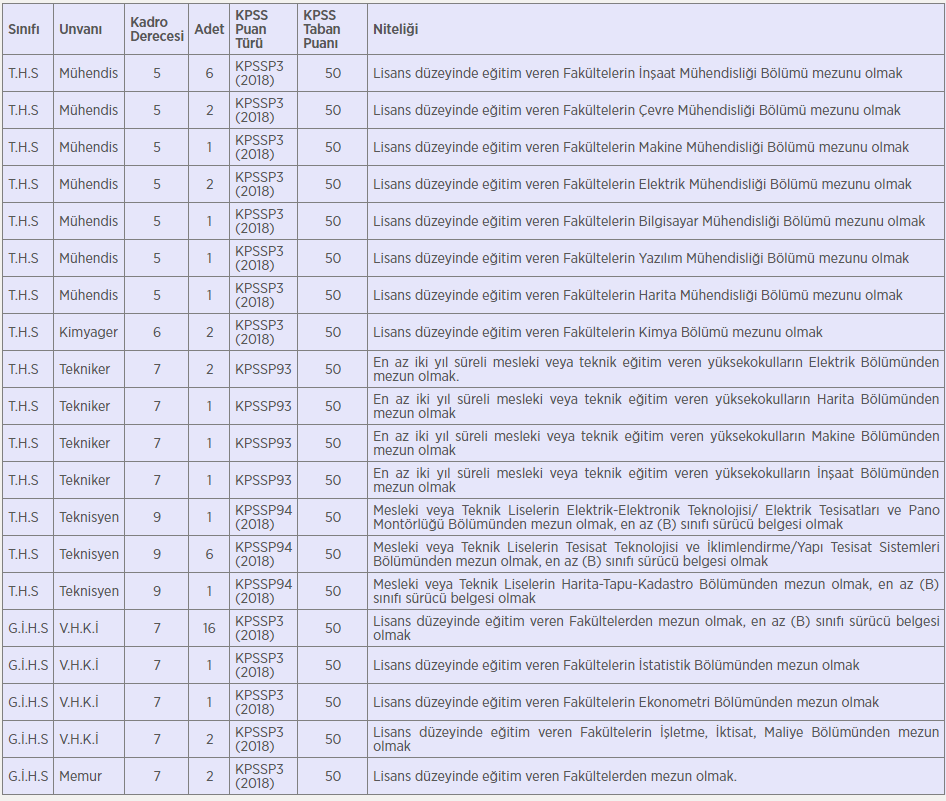Click the "Sınıfı" column header
The width and height of the screenshot is (946, 801).
[24, 30]
